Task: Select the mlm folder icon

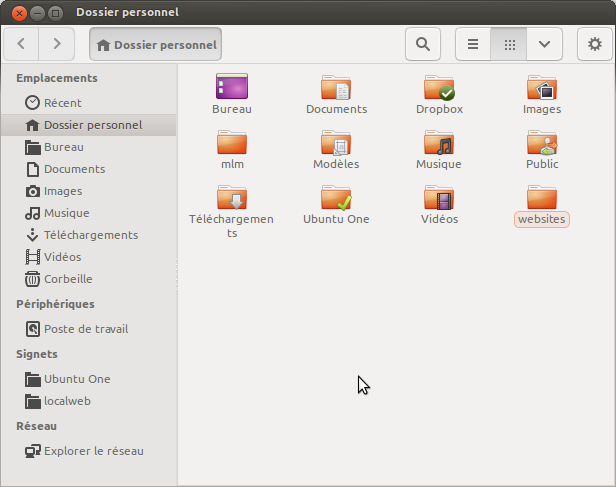Action: [x=232, y=142]
